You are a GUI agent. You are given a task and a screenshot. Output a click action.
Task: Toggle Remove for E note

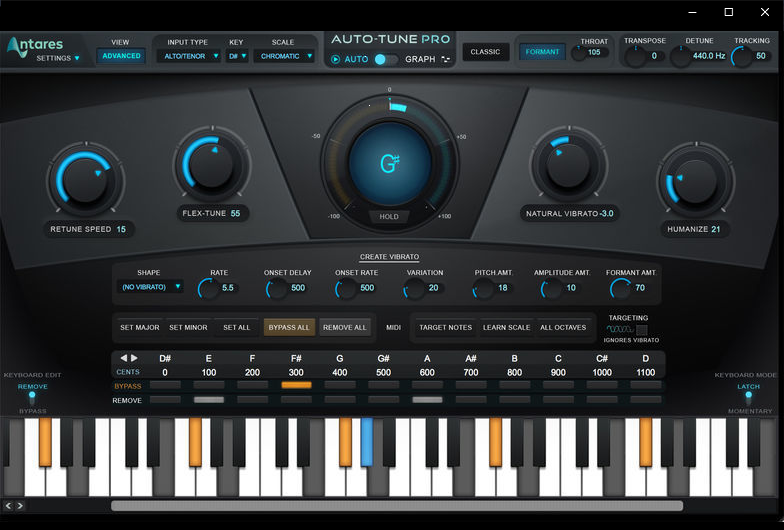click(x=208, y=400)
